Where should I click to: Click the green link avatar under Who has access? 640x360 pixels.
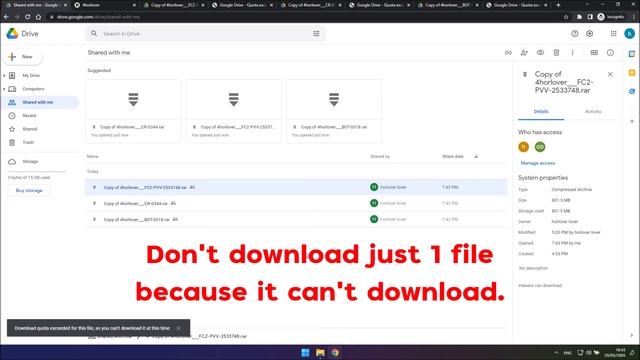540,147
